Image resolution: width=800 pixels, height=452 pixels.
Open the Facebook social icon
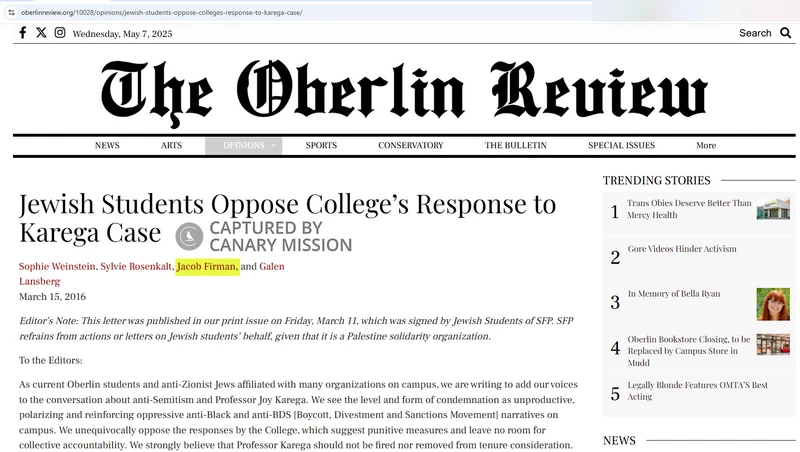coord(22,33)
